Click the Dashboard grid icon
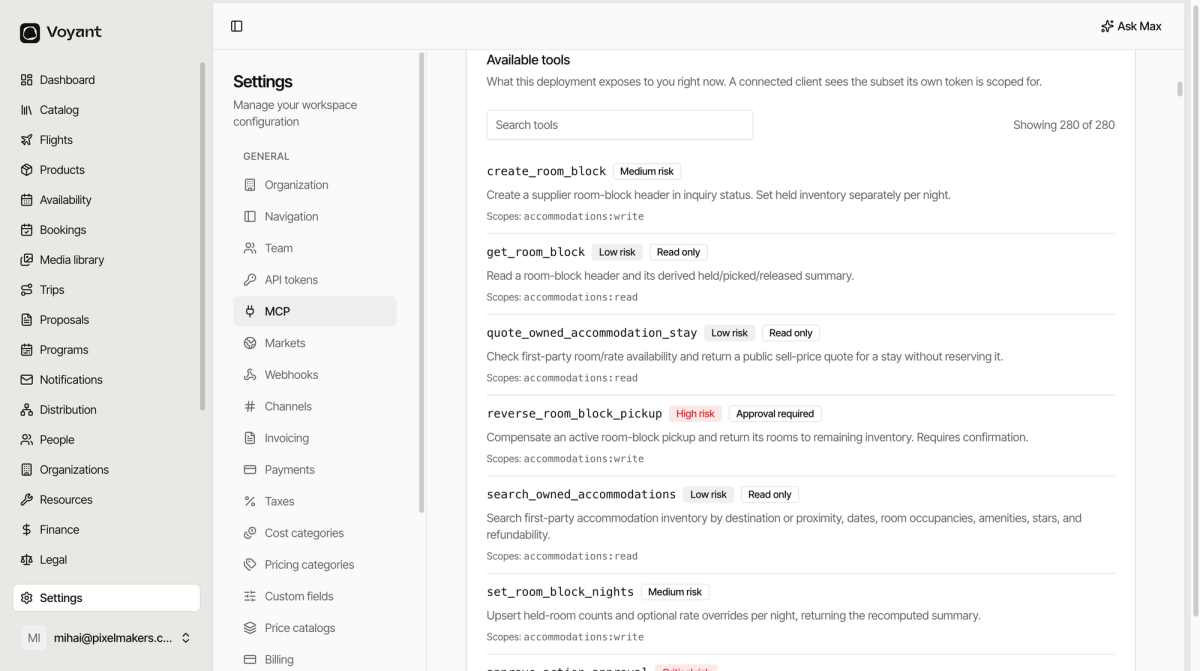Screen dimensions: 1200x671 (27, 80)
